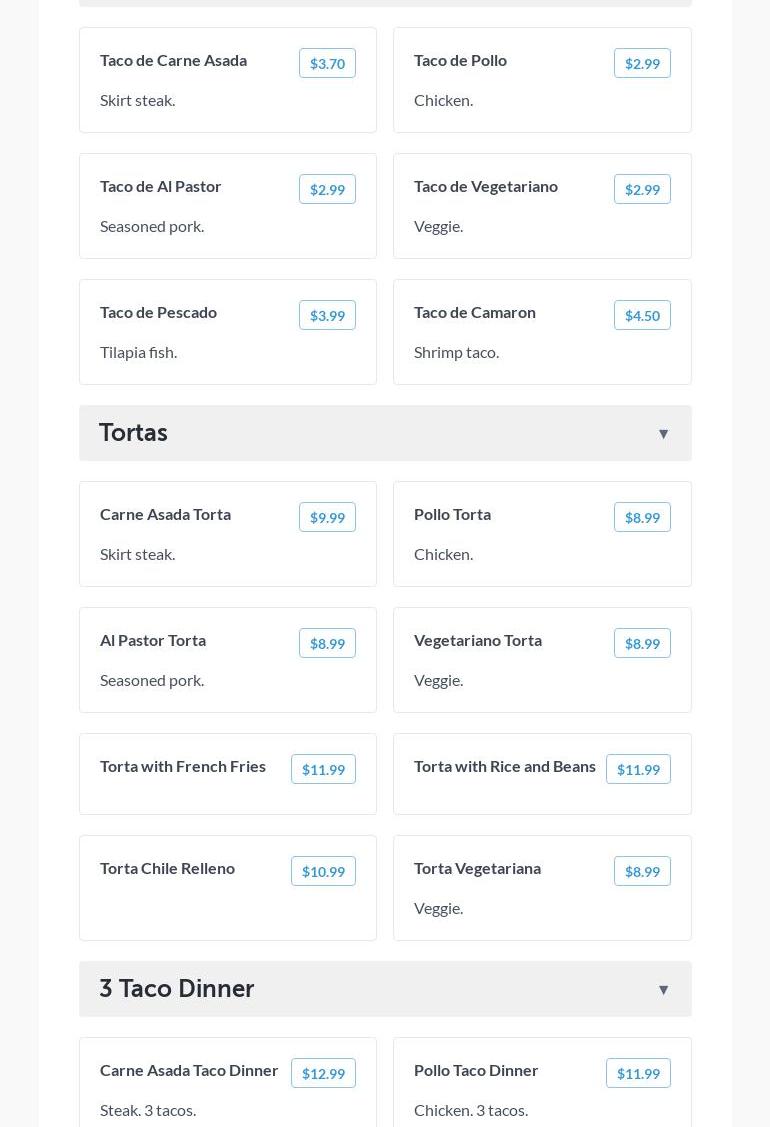The image size is (770, 1127).
Task: Select the Pollo Taco Dinner item
Action: (x=476, y=1071)
